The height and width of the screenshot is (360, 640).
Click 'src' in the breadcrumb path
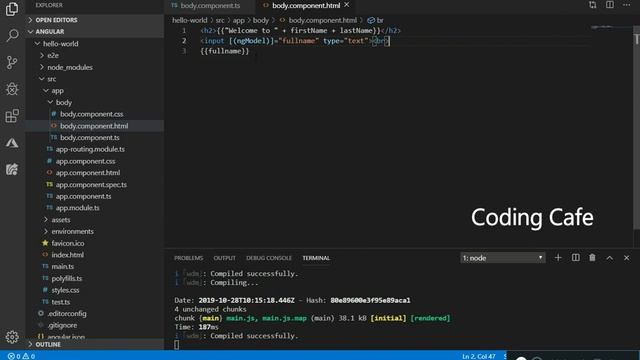pyautogui.click(x=220, y=20)
